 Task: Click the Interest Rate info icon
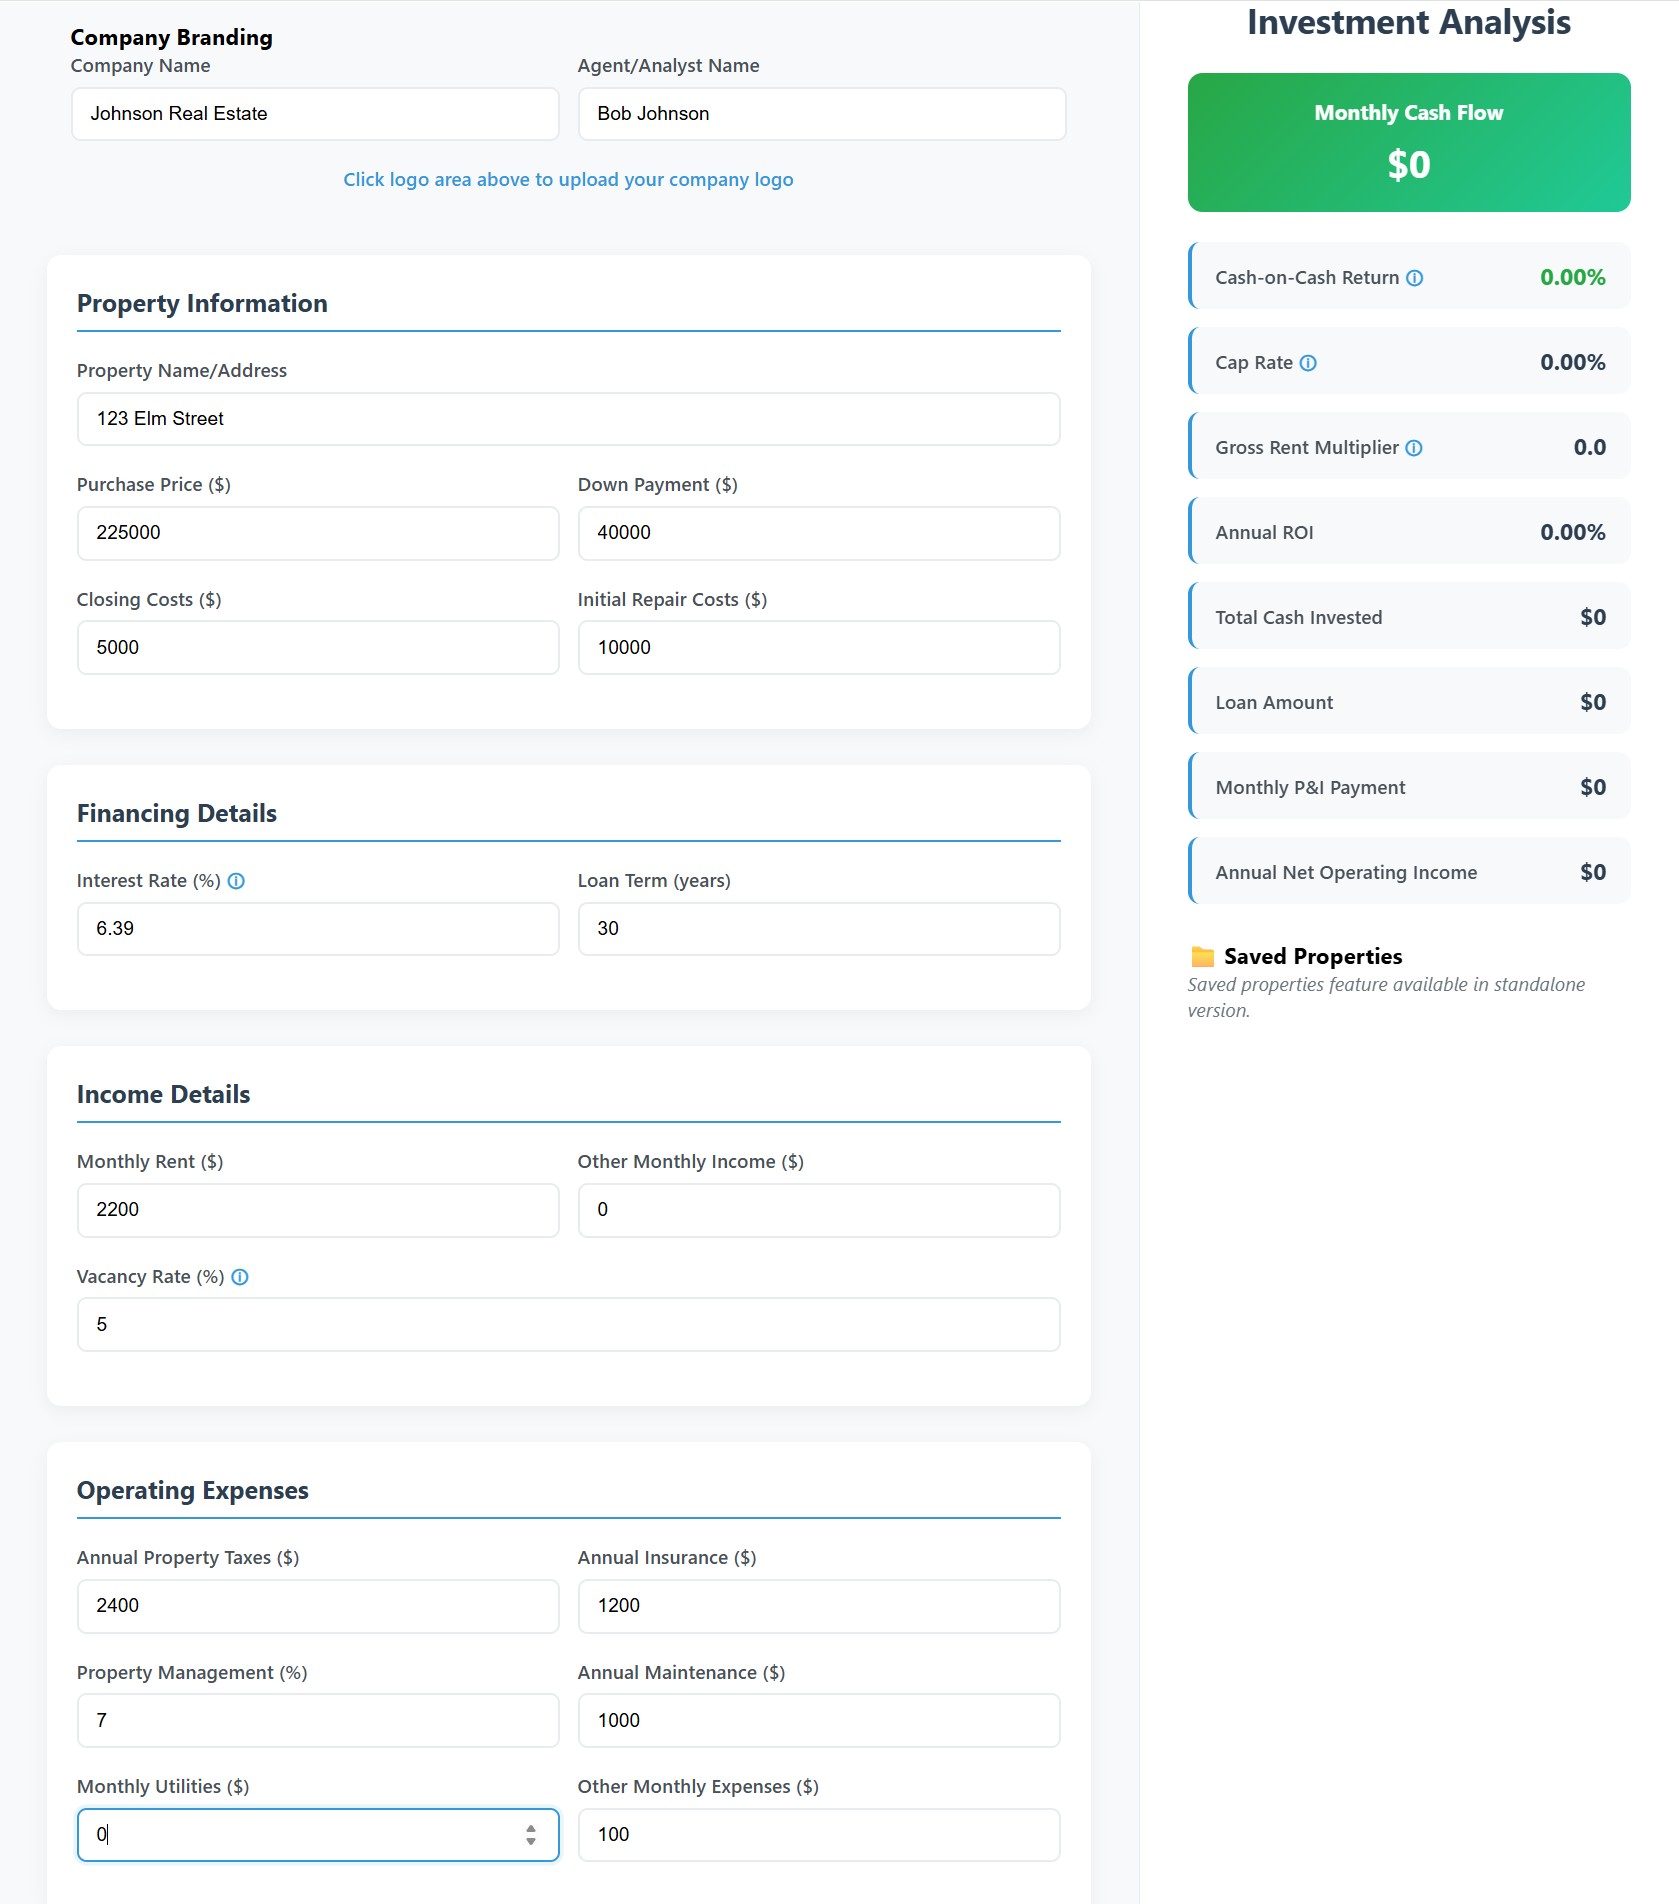click(236, 881)
